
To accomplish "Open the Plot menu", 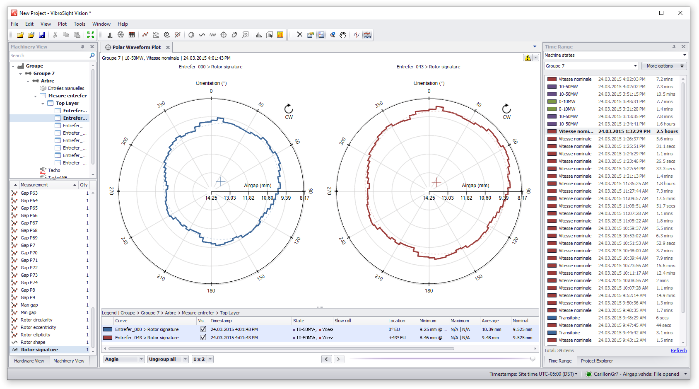I will coord(62,24).
